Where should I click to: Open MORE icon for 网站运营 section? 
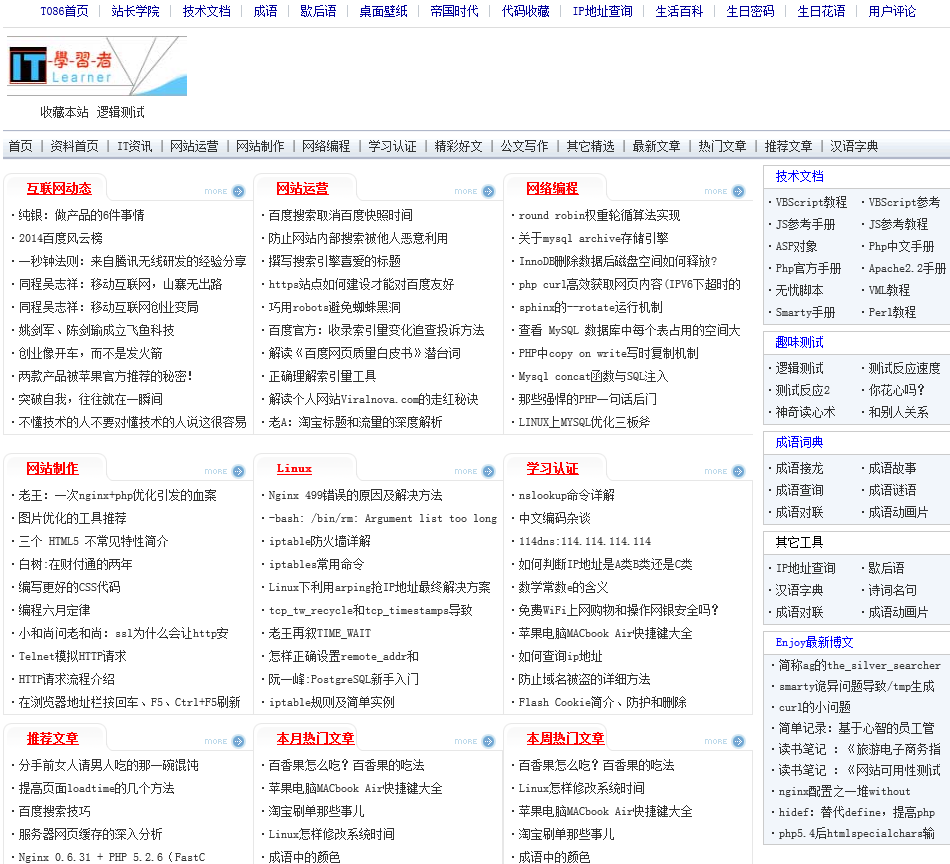[x=475, y=191]
